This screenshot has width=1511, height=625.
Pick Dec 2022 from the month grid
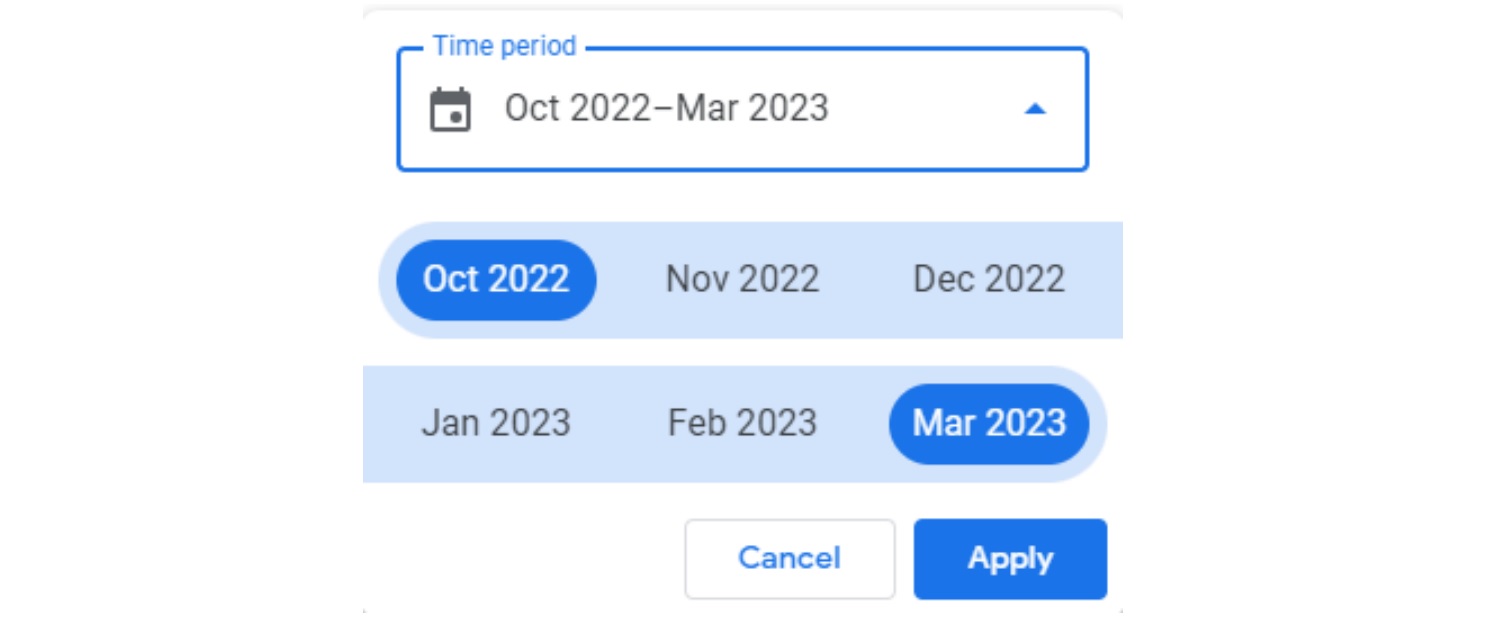point(989,279)
